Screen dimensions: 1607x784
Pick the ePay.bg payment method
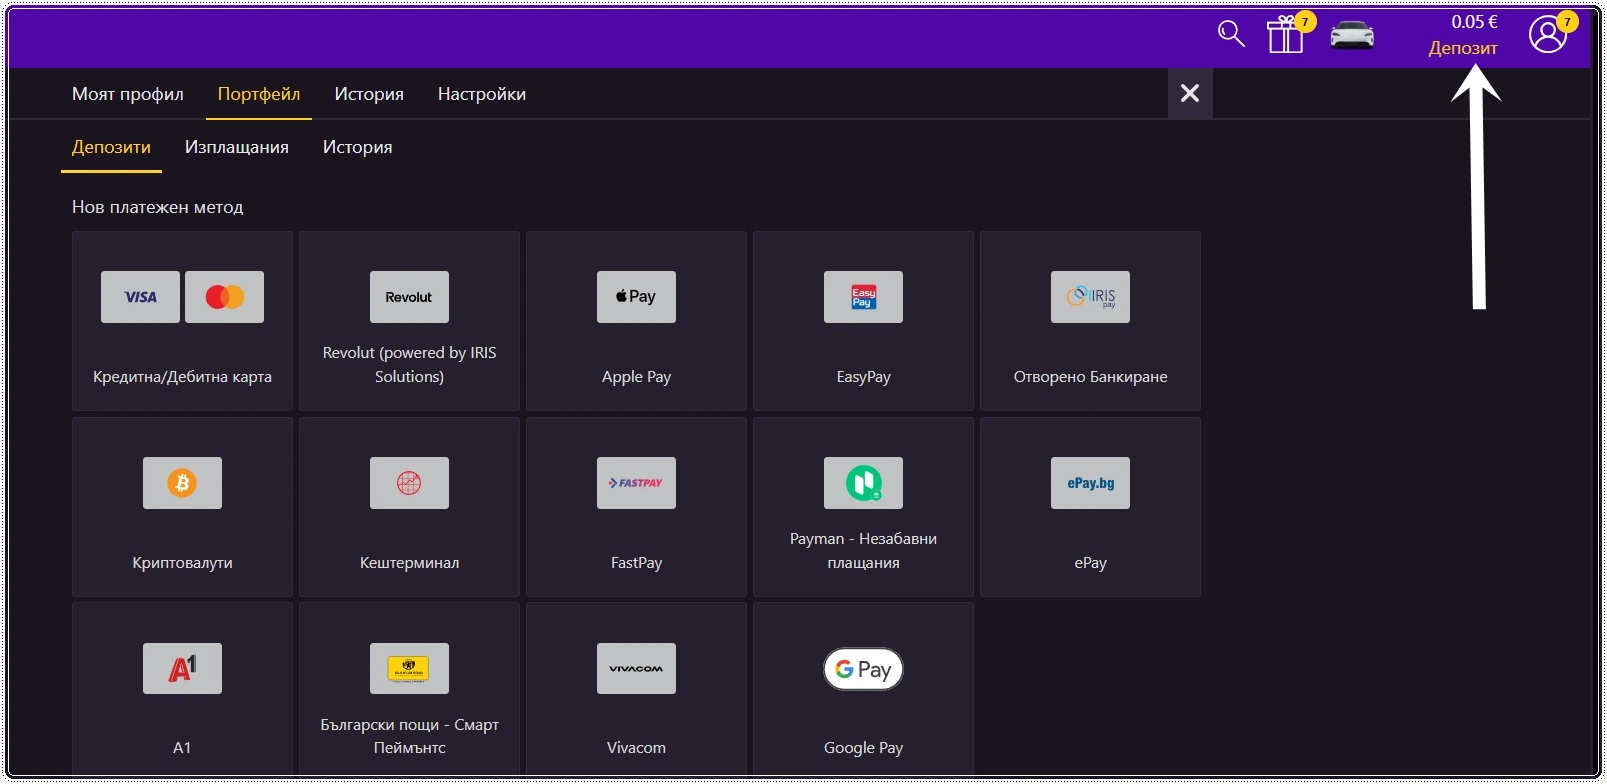pyautogui.click(x=1090, y=507)
